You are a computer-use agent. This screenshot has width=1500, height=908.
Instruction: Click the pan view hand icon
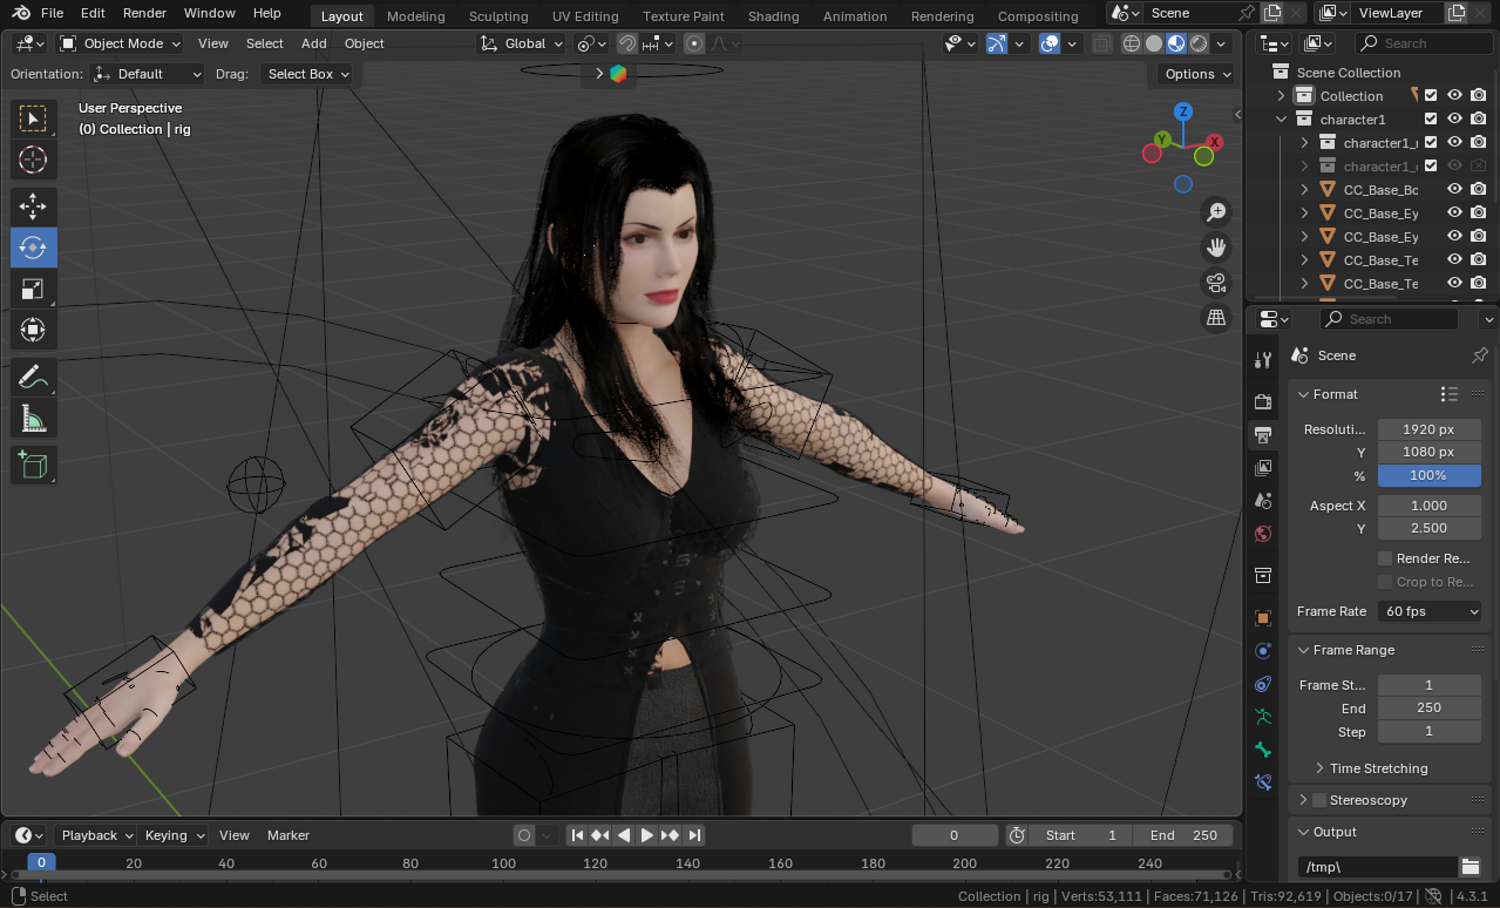[1216, 247]
